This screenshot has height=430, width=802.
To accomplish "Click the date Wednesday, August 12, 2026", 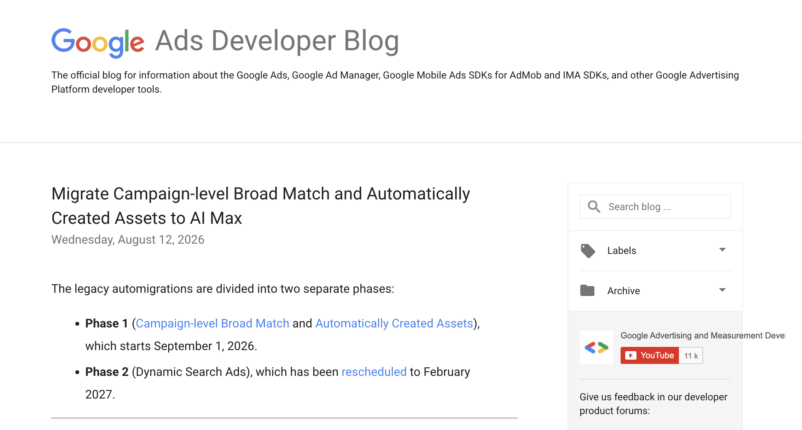I will pos(127,240).
